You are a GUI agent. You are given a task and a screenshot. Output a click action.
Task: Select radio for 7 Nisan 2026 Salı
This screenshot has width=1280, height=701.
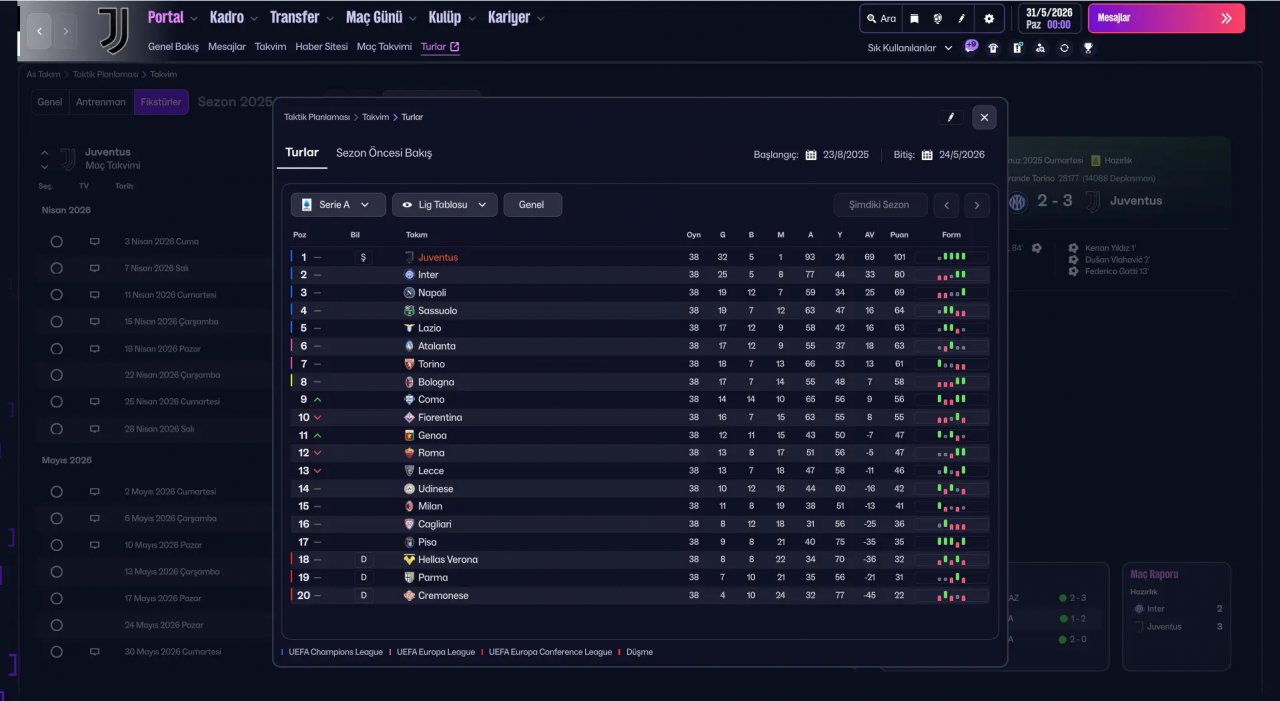coord(56,268)
